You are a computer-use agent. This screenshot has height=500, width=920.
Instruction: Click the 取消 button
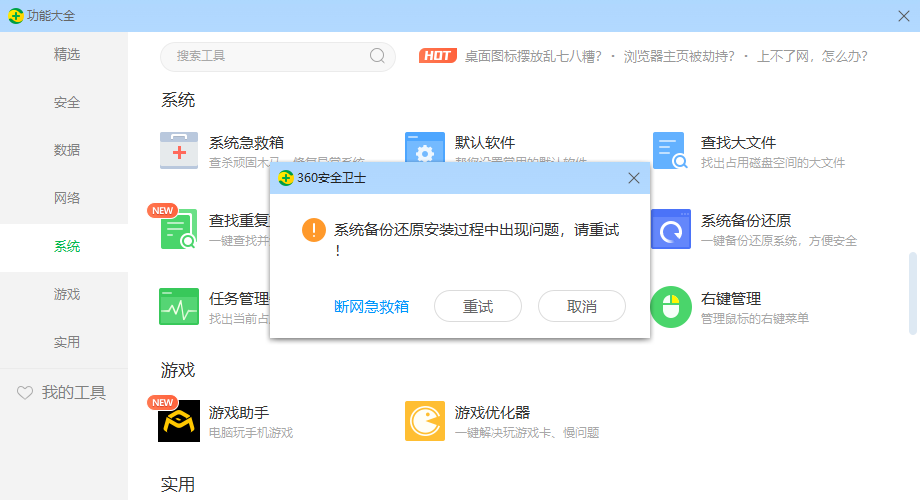(581, 306)
